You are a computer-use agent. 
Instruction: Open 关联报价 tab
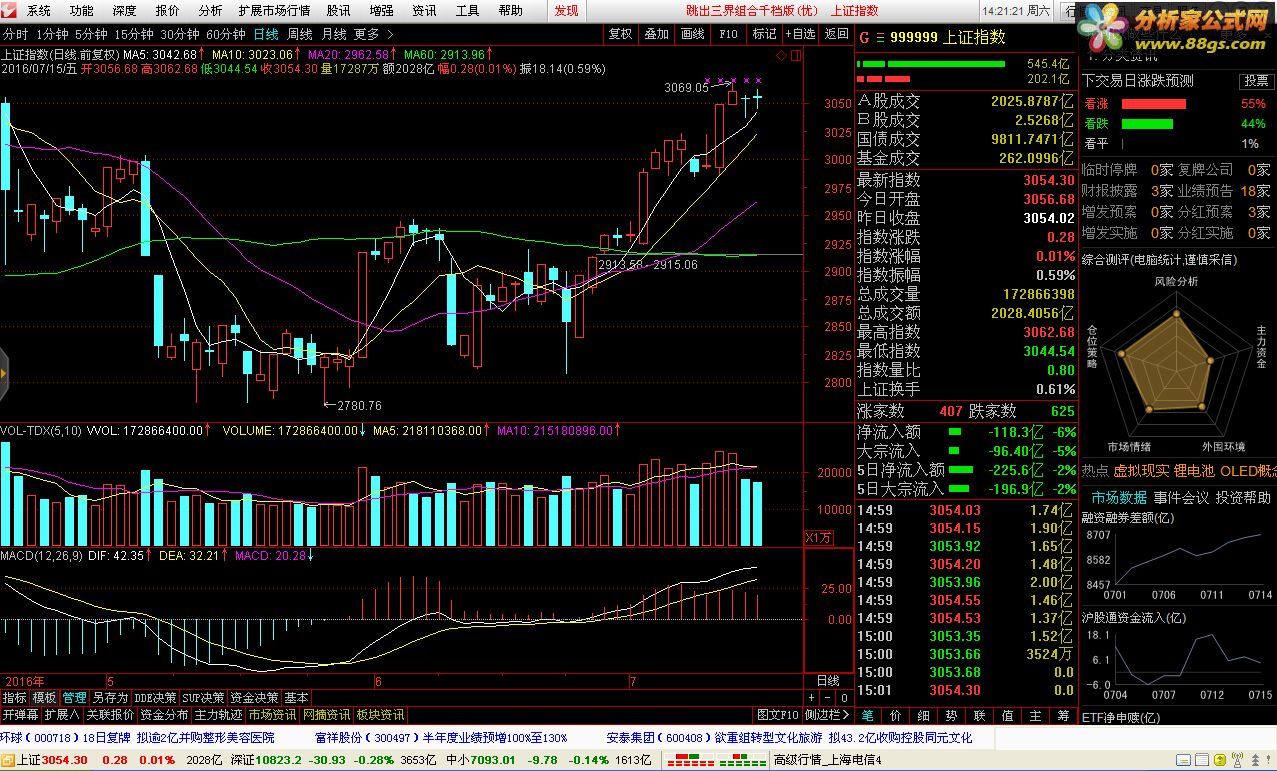110,715
